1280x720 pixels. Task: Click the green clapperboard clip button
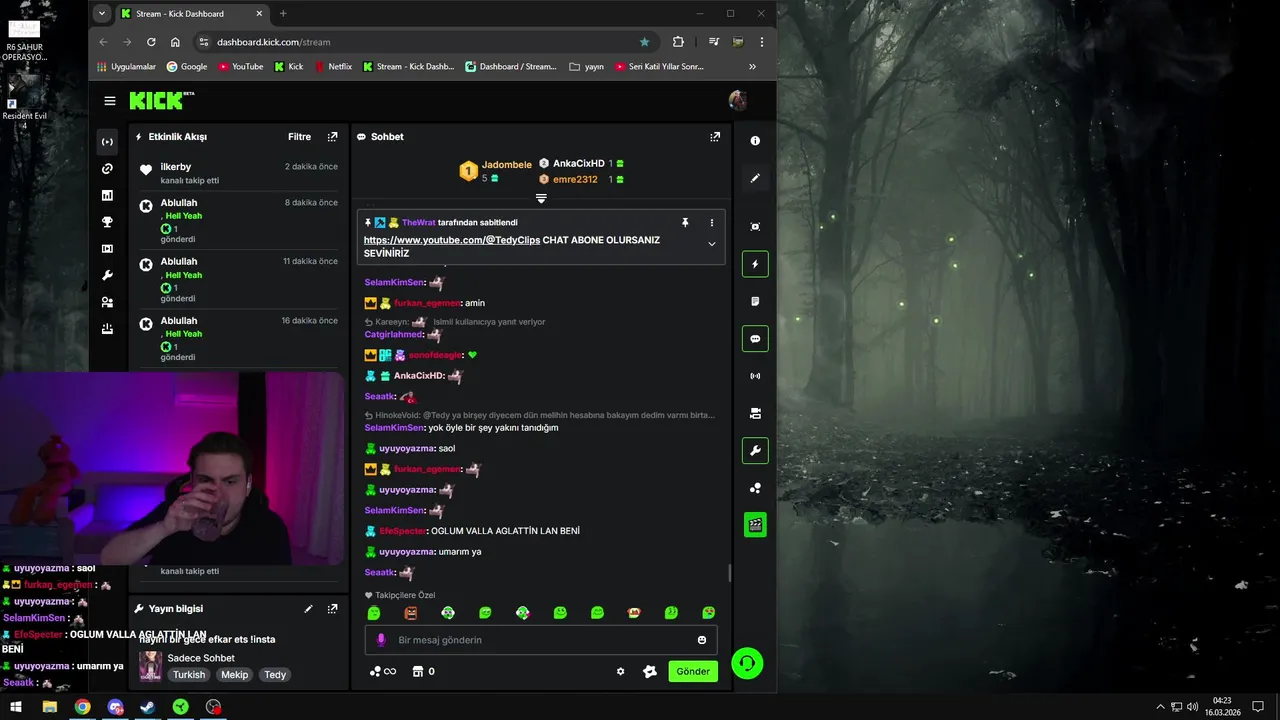(x=755, y=525)
